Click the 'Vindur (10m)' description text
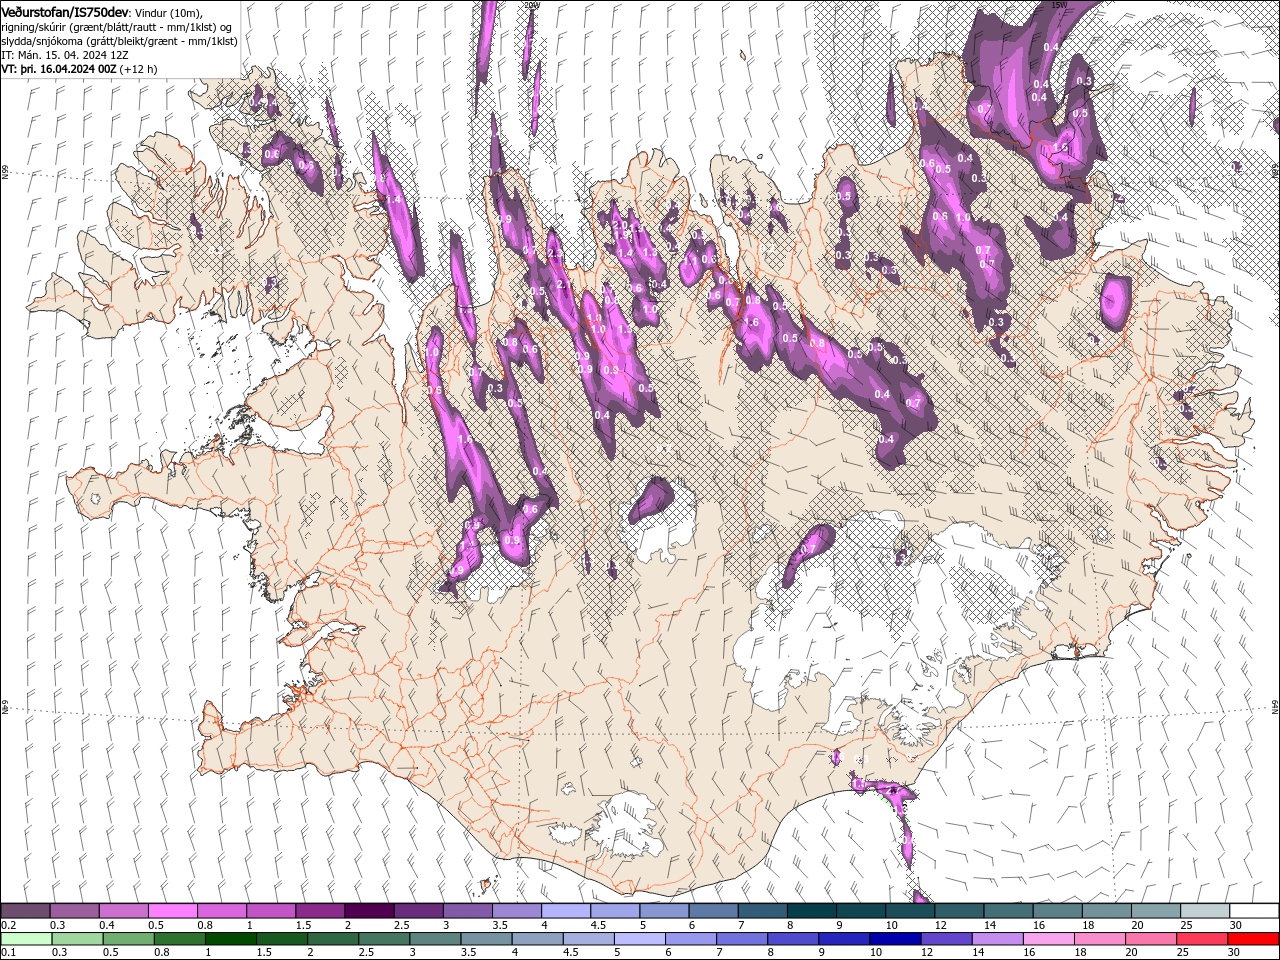This screenshot has height=960, width=1280. click(x=168, y=12)
